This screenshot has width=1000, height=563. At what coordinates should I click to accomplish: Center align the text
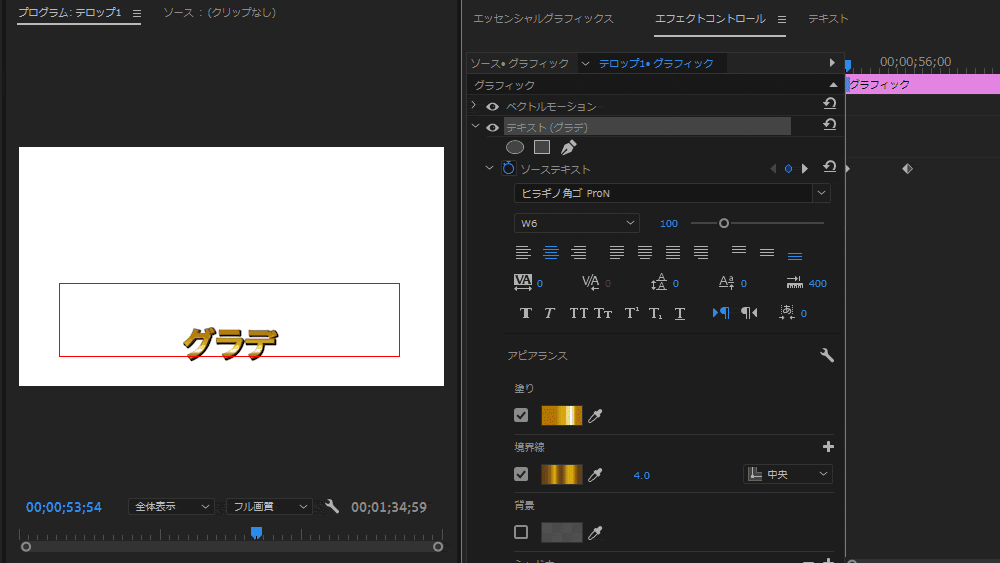click(550, 253)
